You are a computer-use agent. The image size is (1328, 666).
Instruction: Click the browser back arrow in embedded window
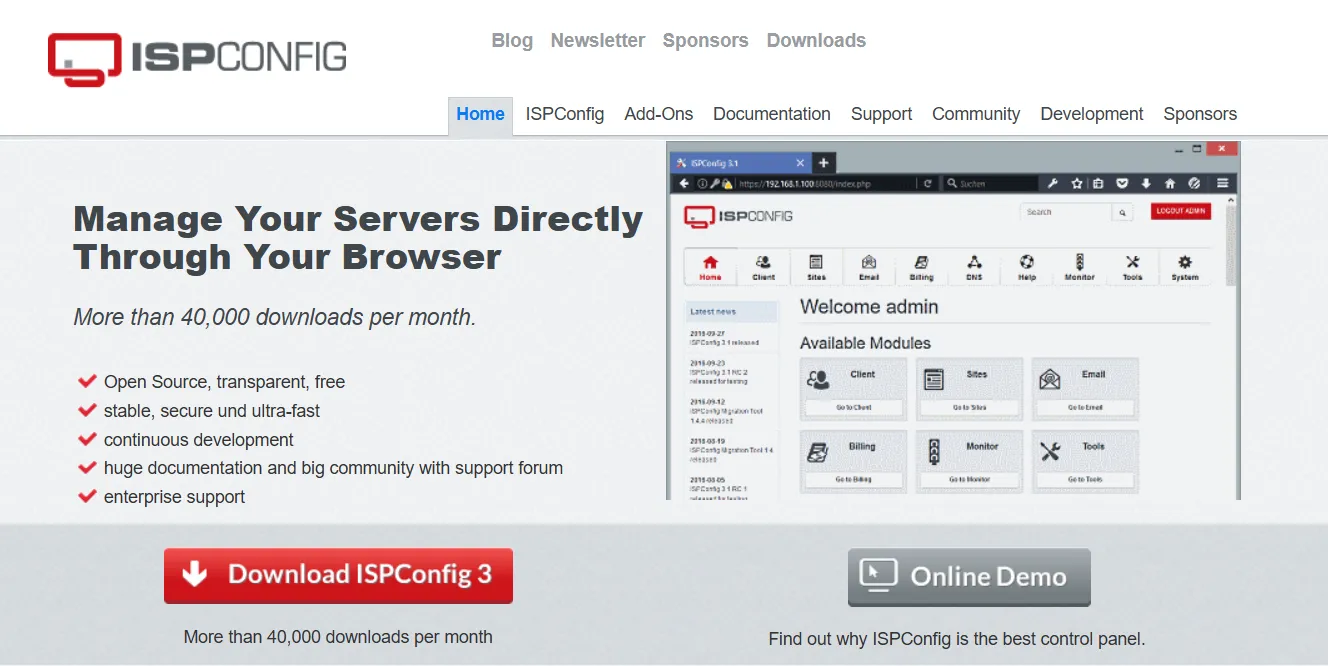(x=684, y=184)
